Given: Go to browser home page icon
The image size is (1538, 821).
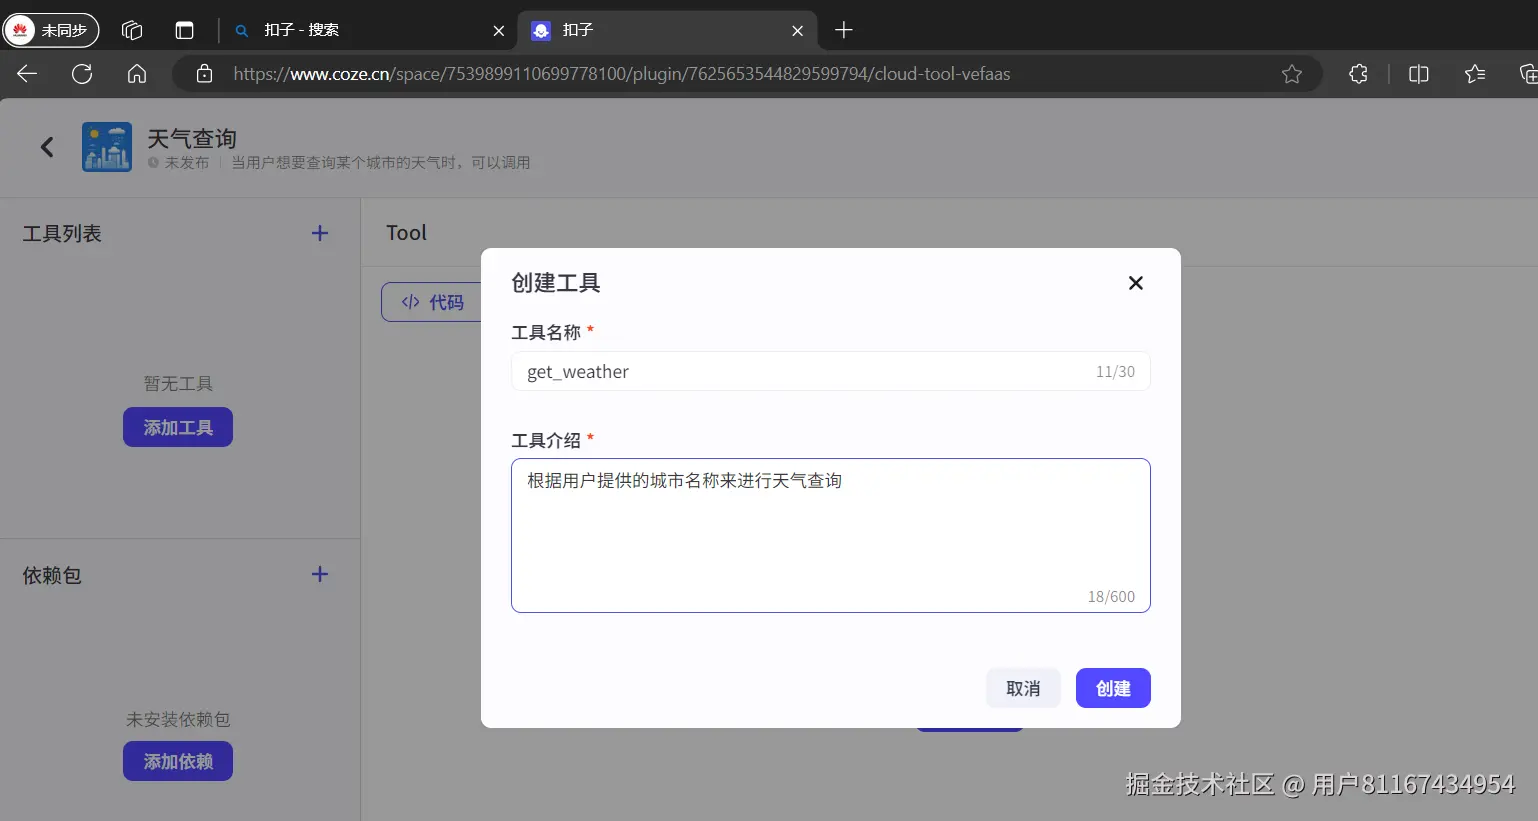Looking at the screenshot, I should coord(137,74).
